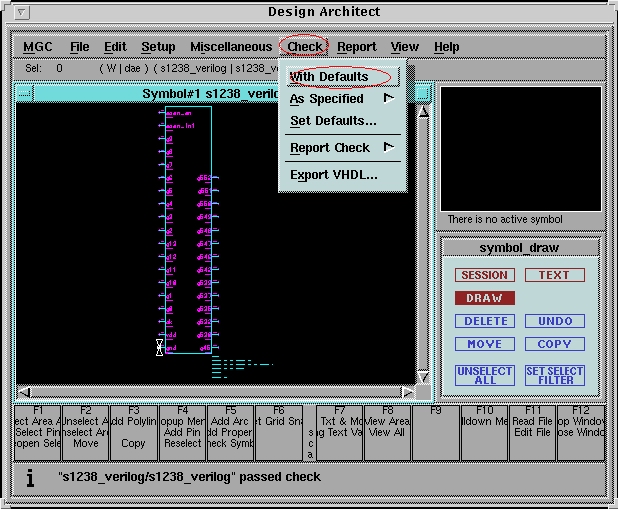Click the F11 Read File softkey
The height and width of the screenshot is (509, 618).
point(533,426)
